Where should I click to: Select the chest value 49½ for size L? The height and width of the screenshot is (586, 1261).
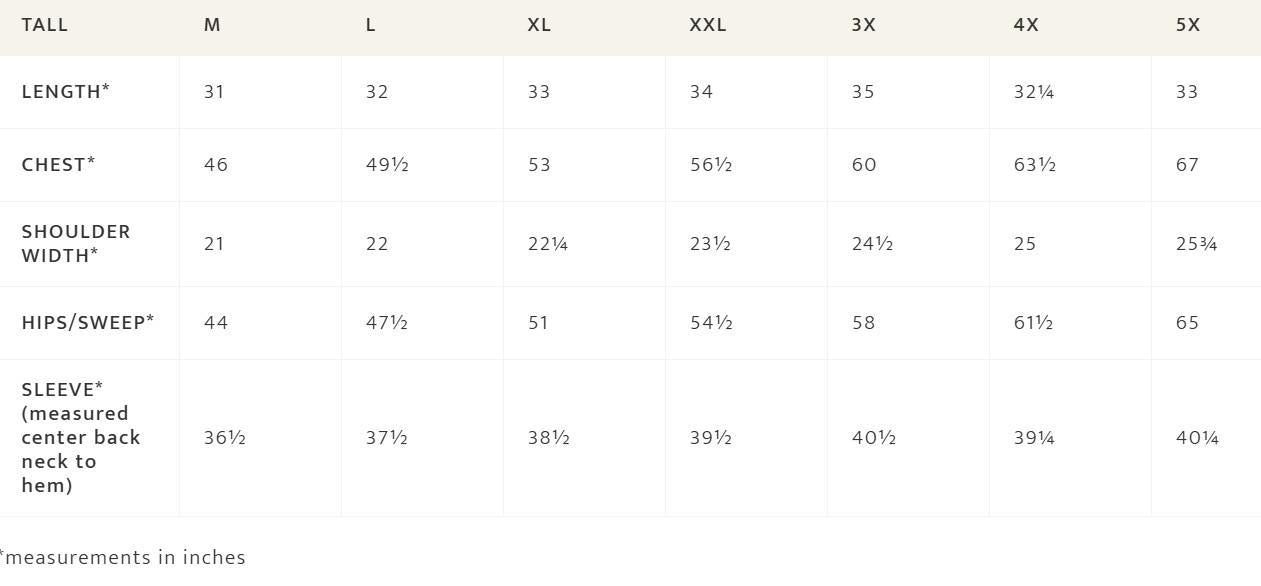click(x=387, y=165)
